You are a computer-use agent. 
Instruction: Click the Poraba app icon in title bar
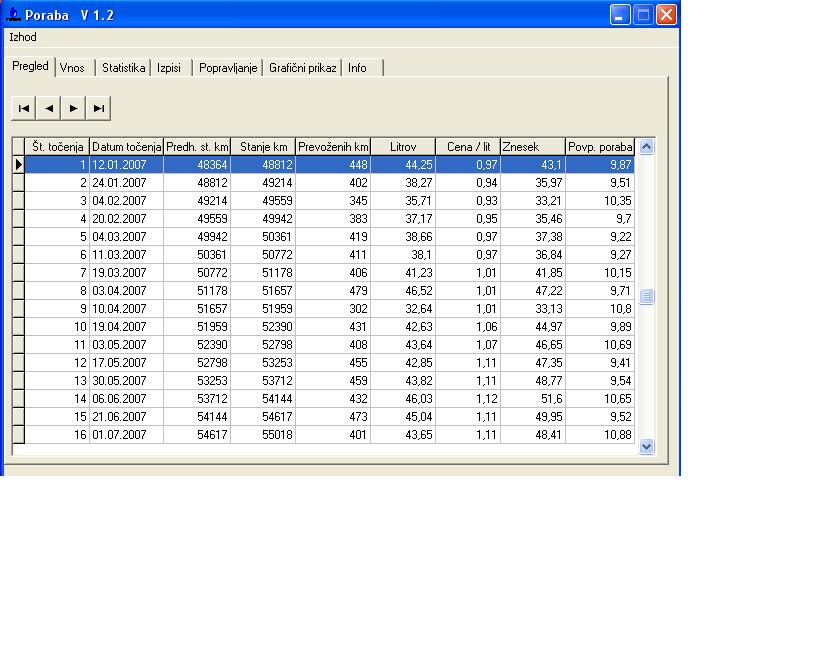[13, 14]
